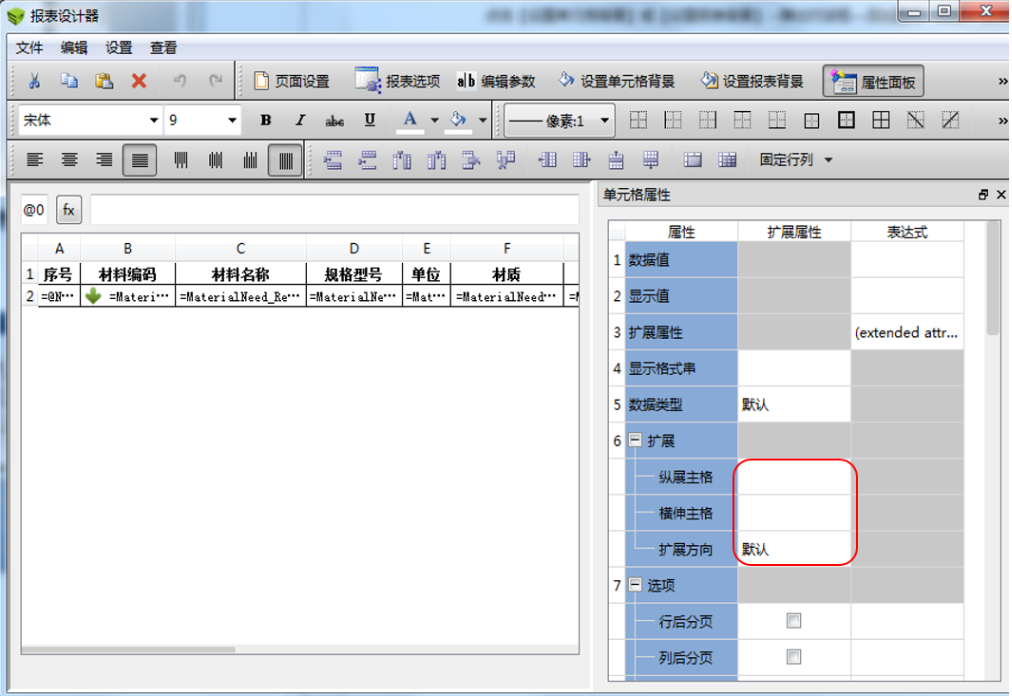This screenshot has height=696, width=1012.
Task: Apply the diagonal-down border icon
Action: click(916, 119)
